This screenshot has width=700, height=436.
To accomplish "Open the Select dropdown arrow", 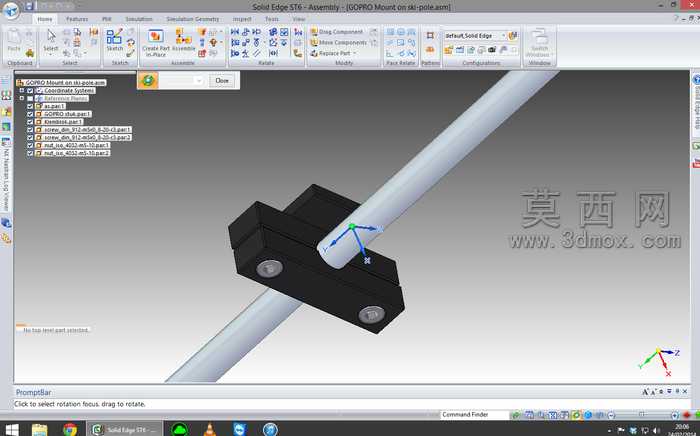I will [x=50, y=54].
